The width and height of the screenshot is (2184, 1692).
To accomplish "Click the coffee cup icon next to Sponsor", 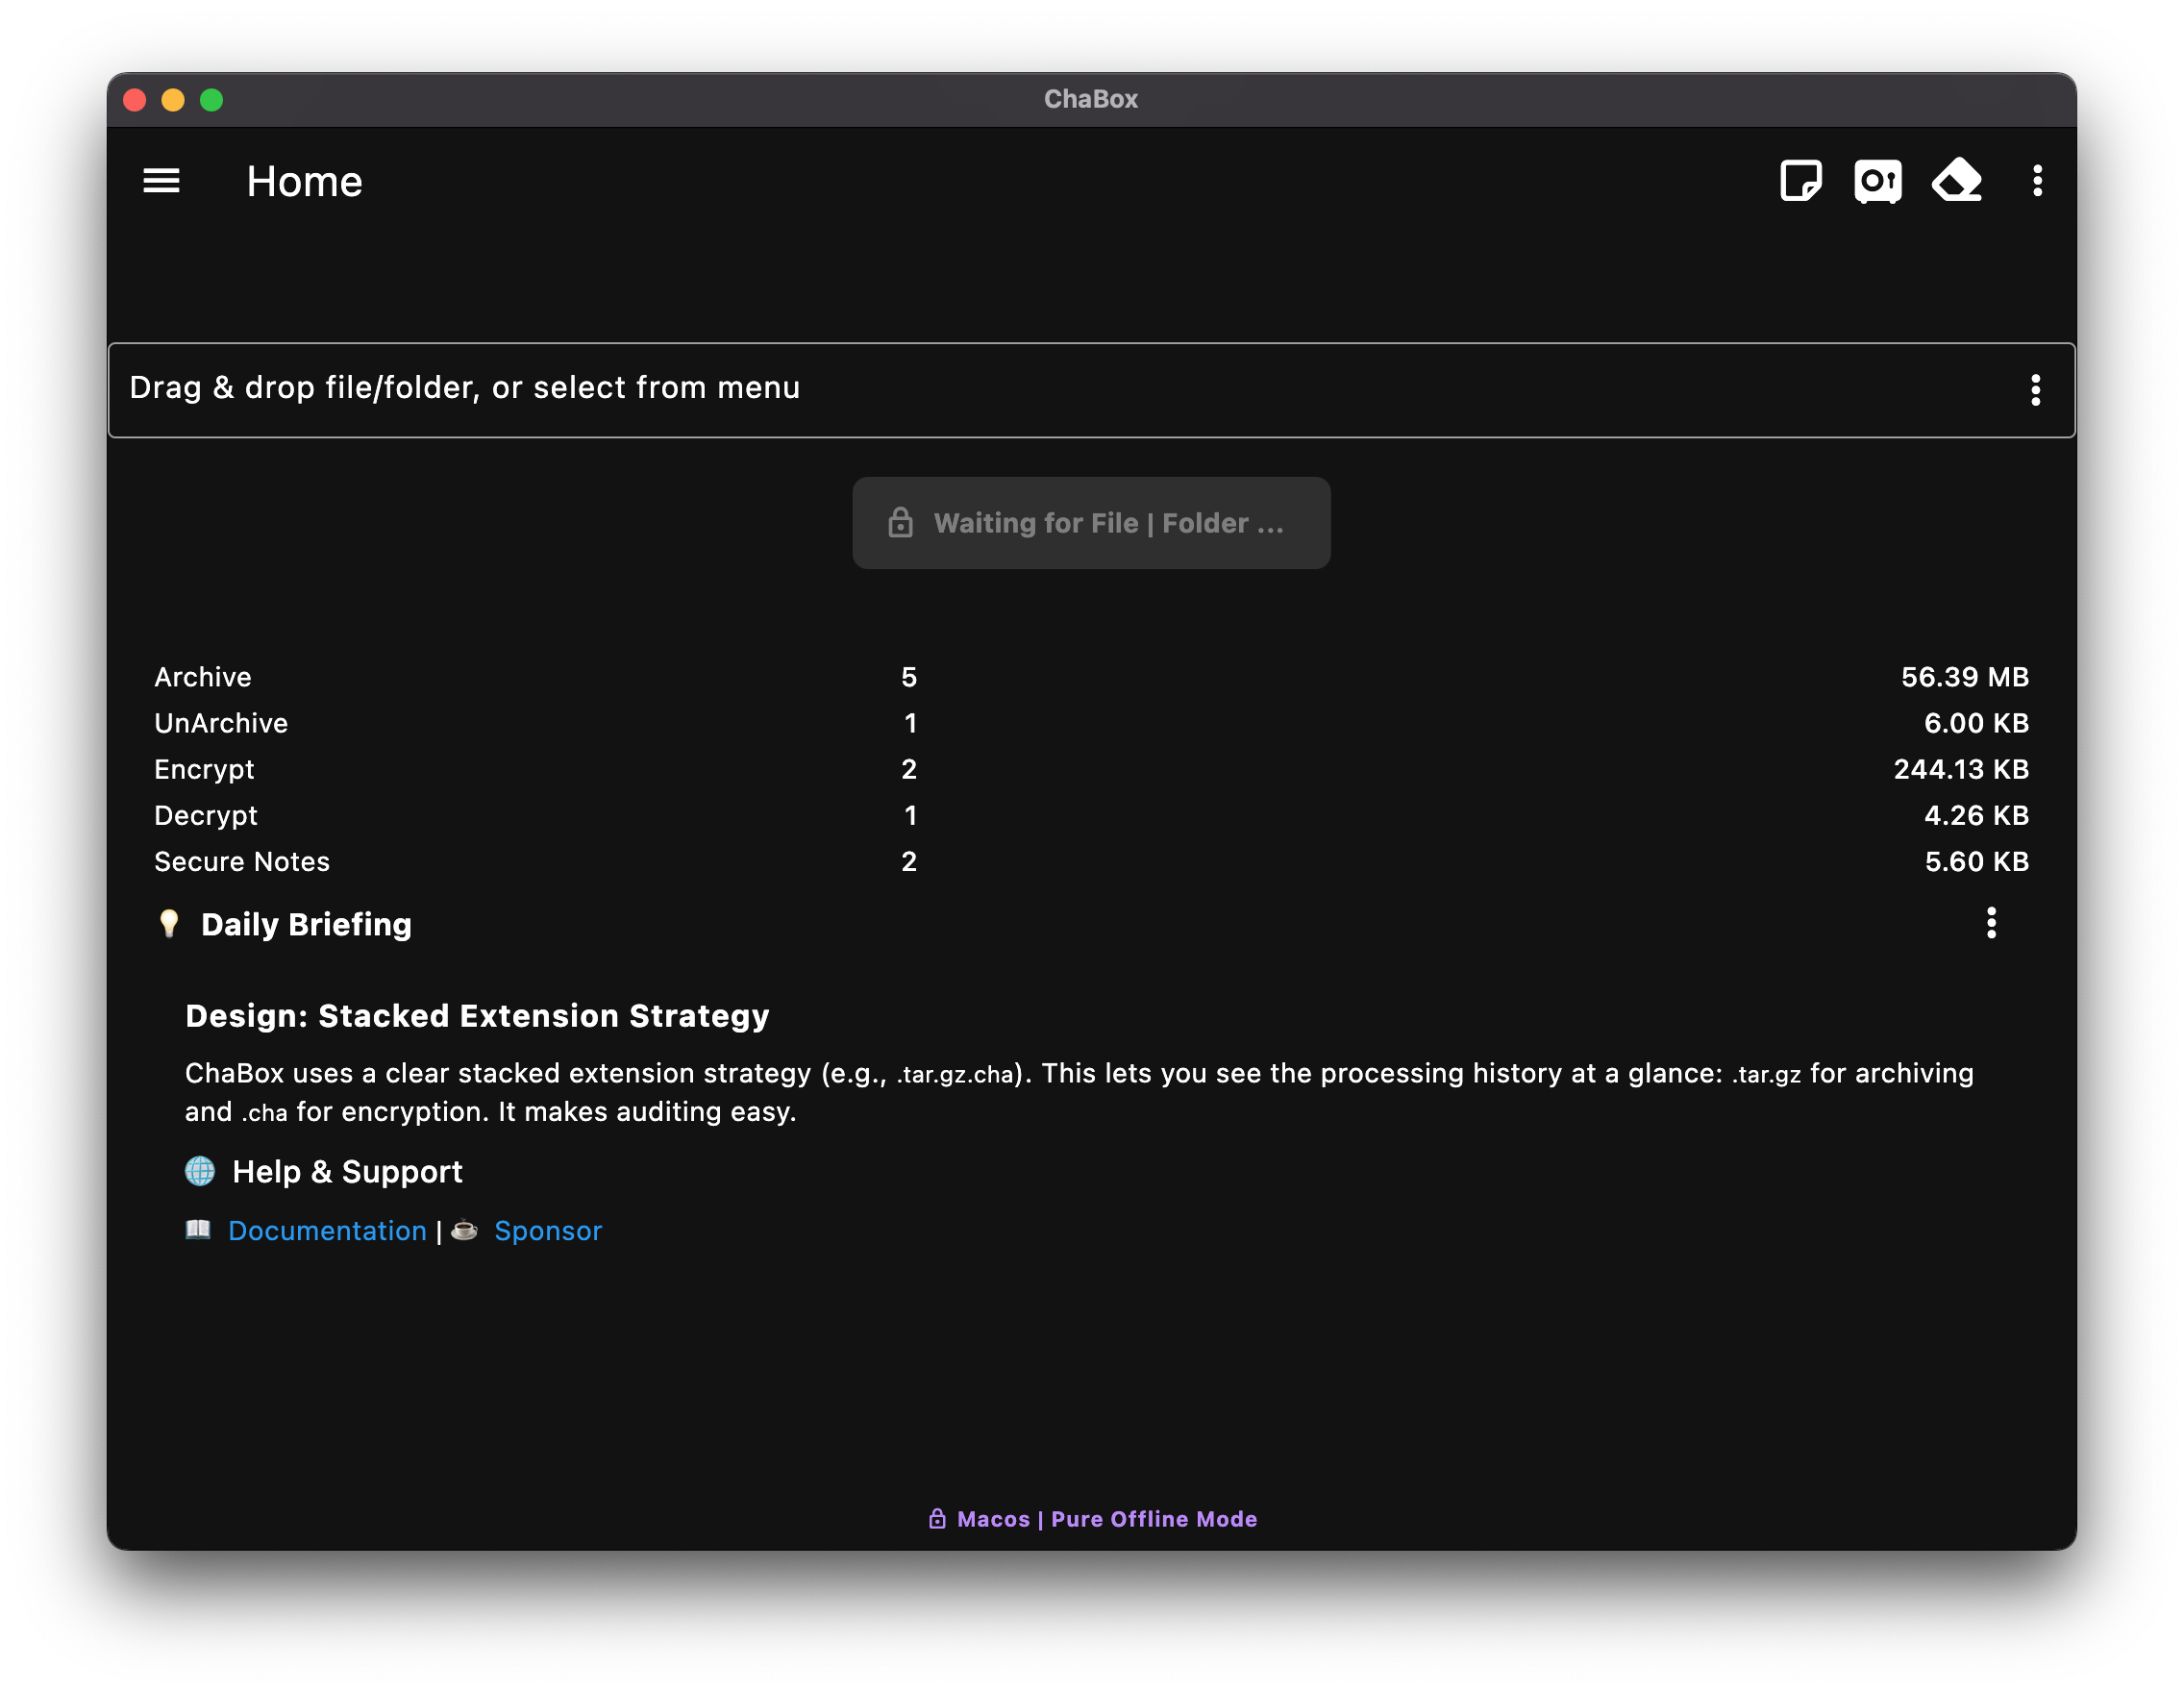I will [x=464, y=1229].
